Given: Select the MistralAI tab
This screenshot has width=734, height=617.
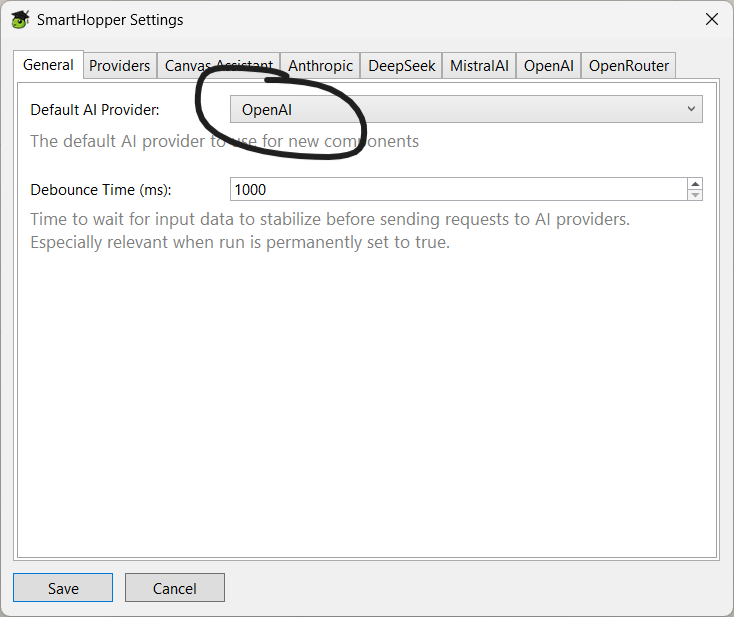Looking at the screenshot, I should click(479, 66).
